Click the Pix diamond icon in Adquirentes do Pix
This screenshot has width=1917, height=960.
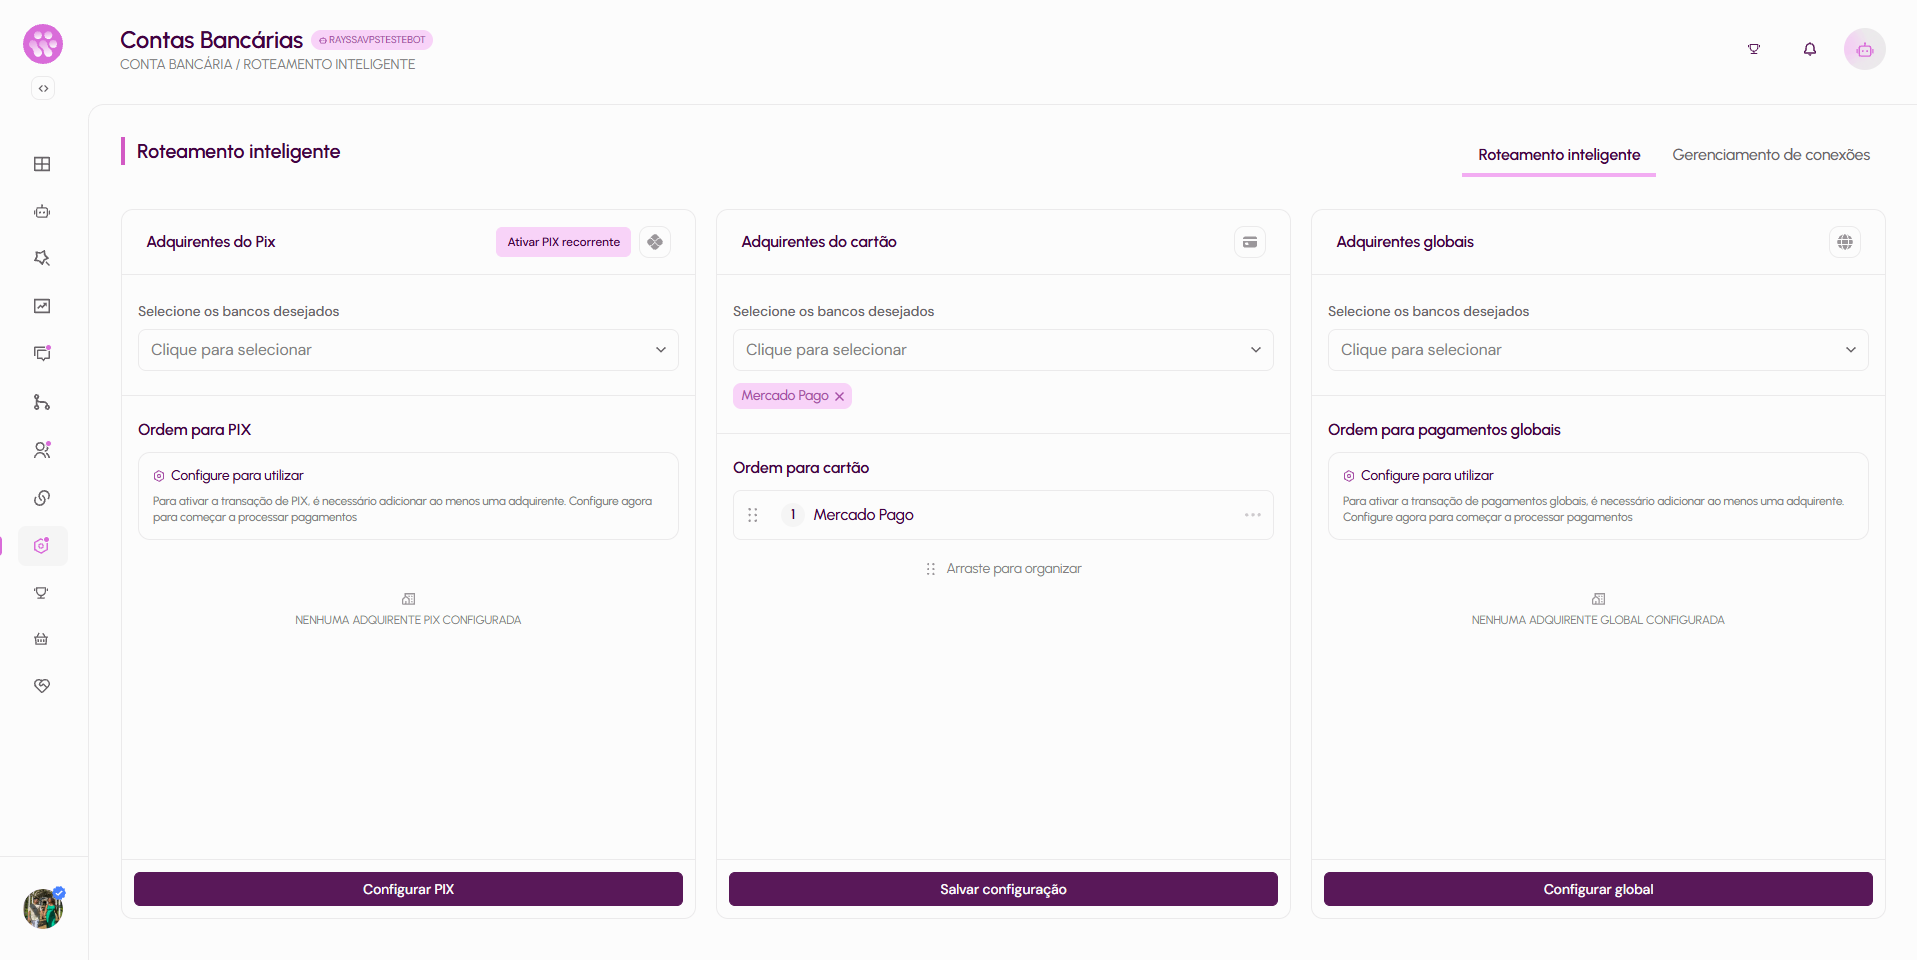pyautogui.click(x=655, y=242)
